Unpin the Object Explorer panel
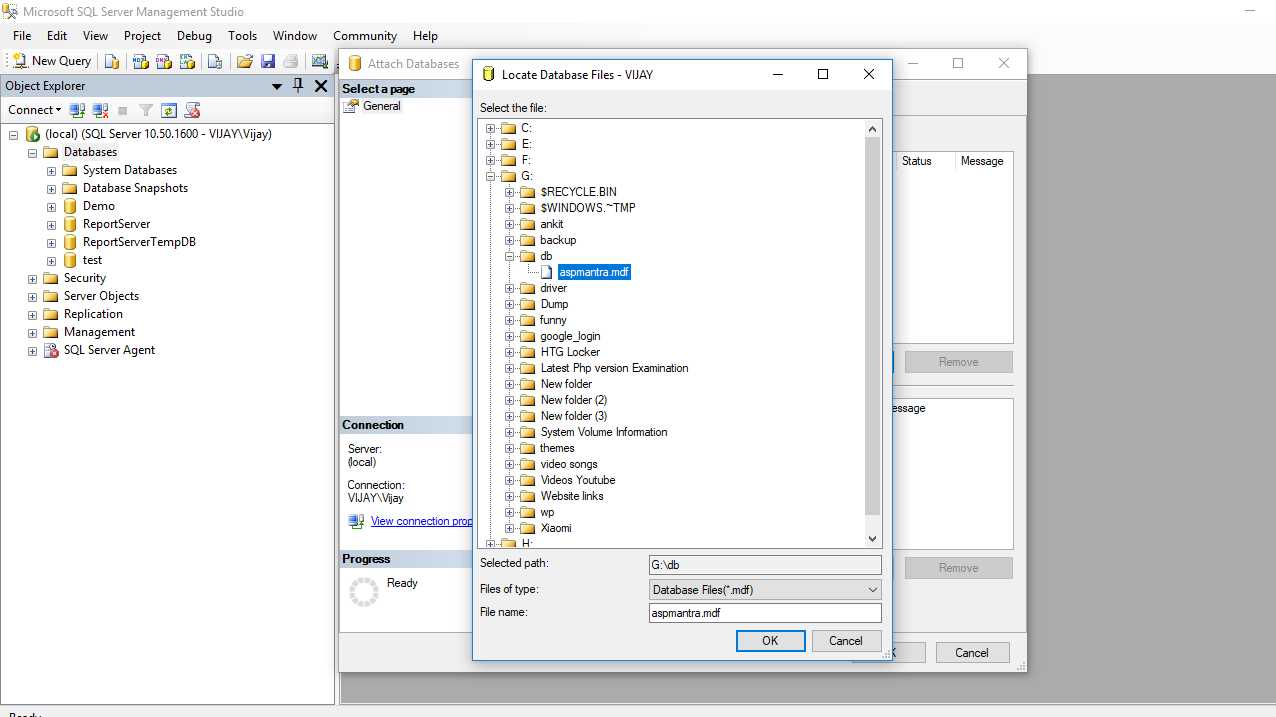Viewport: 1276px width, 717px height. tap(297, 86)
